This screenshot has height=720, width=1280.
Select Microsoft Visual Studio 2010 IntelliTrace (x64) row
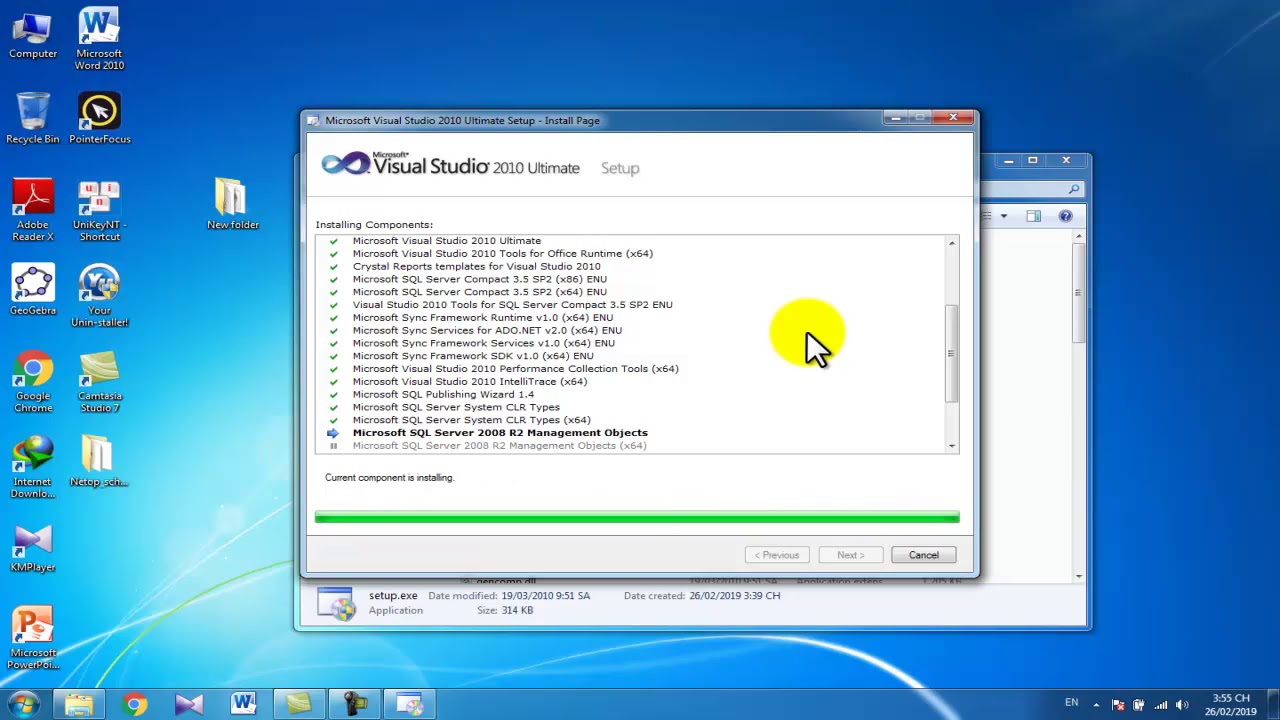click(469, 381)
